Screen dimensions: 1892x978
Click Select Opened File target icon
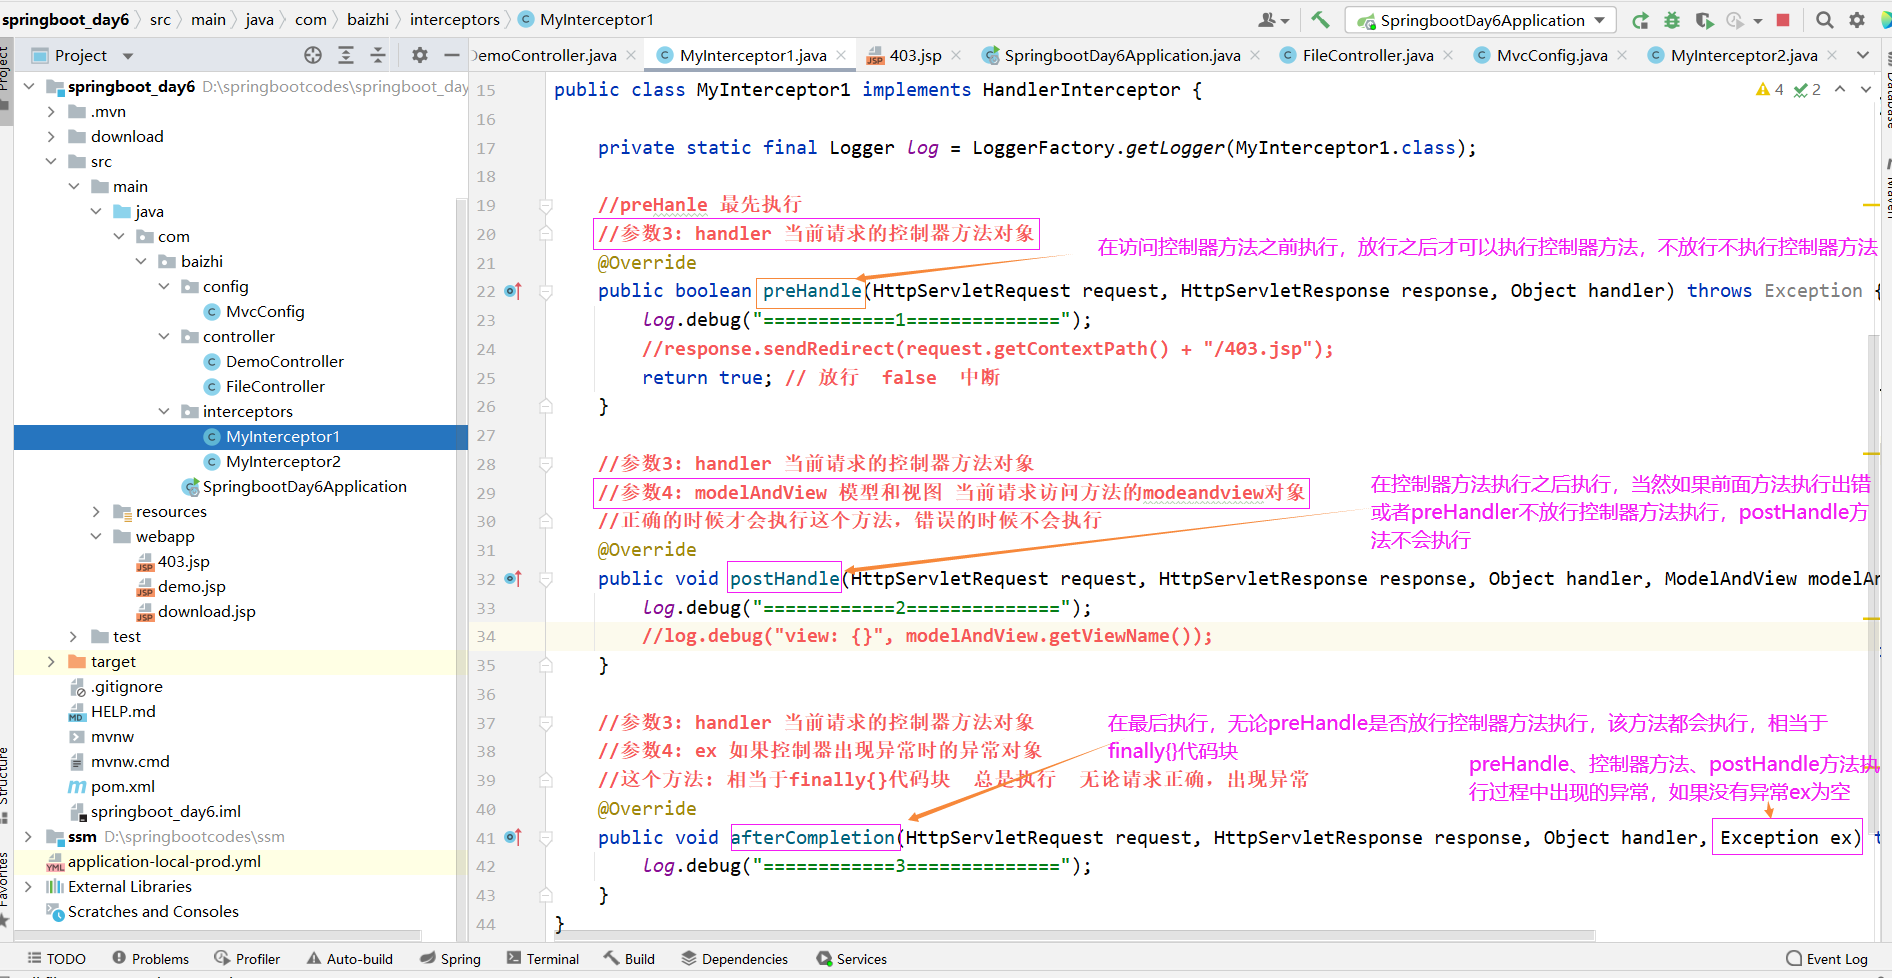(x=313, y=55)
